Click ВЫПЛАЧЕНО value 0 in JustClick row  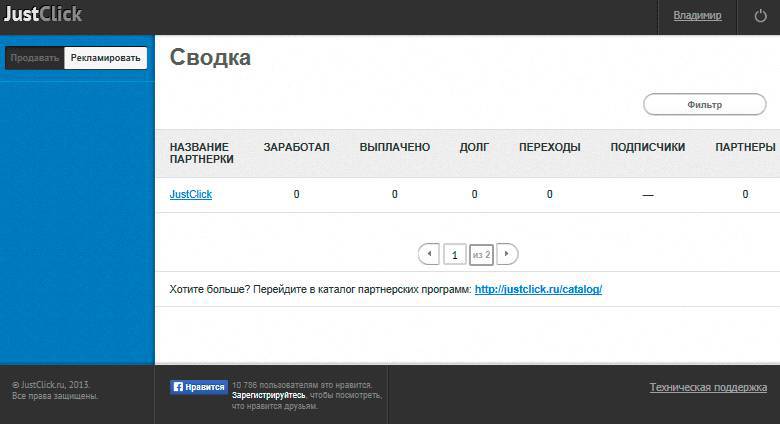(x=394, y=195)
